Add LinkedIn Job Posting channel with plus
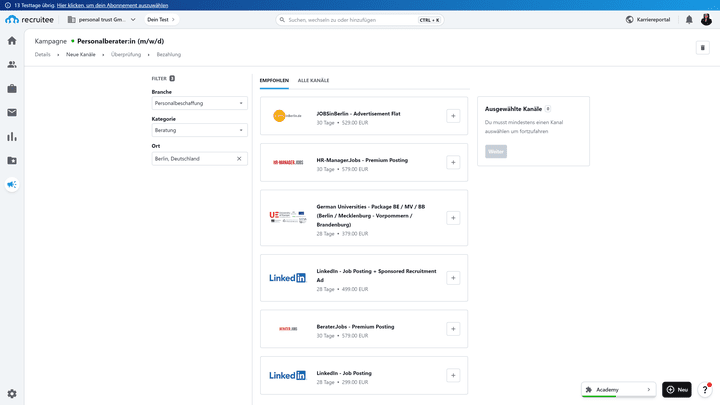Viewport: 720px width, 405px height. pos(453,375)
